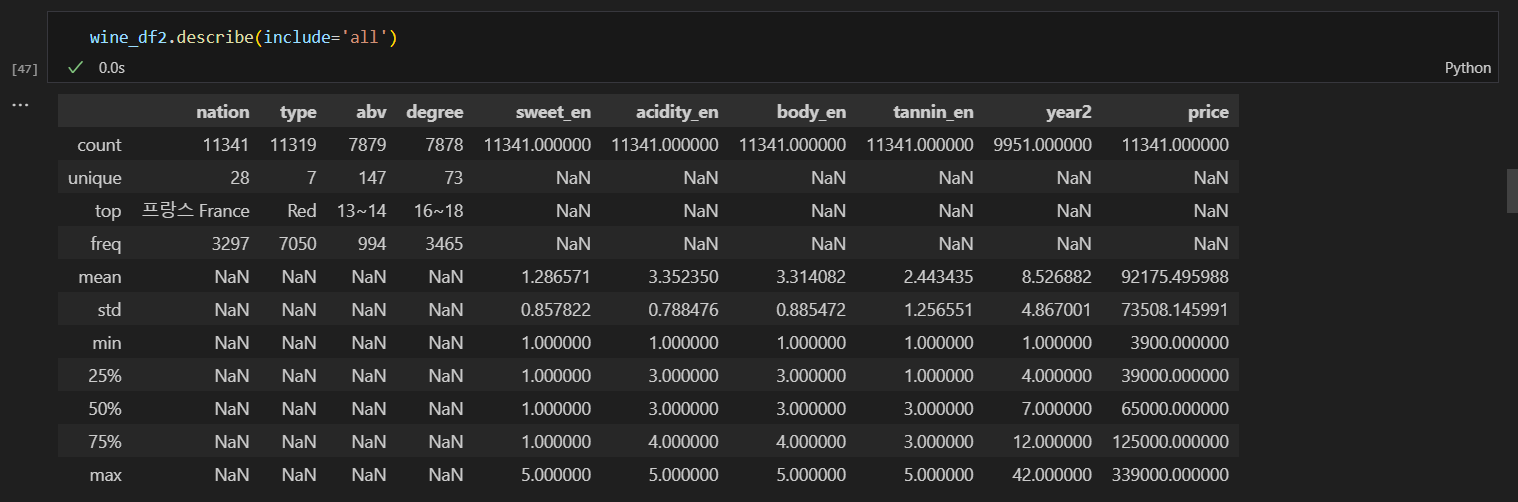
Task: Click the 75% row label
Action: point(105,442)
